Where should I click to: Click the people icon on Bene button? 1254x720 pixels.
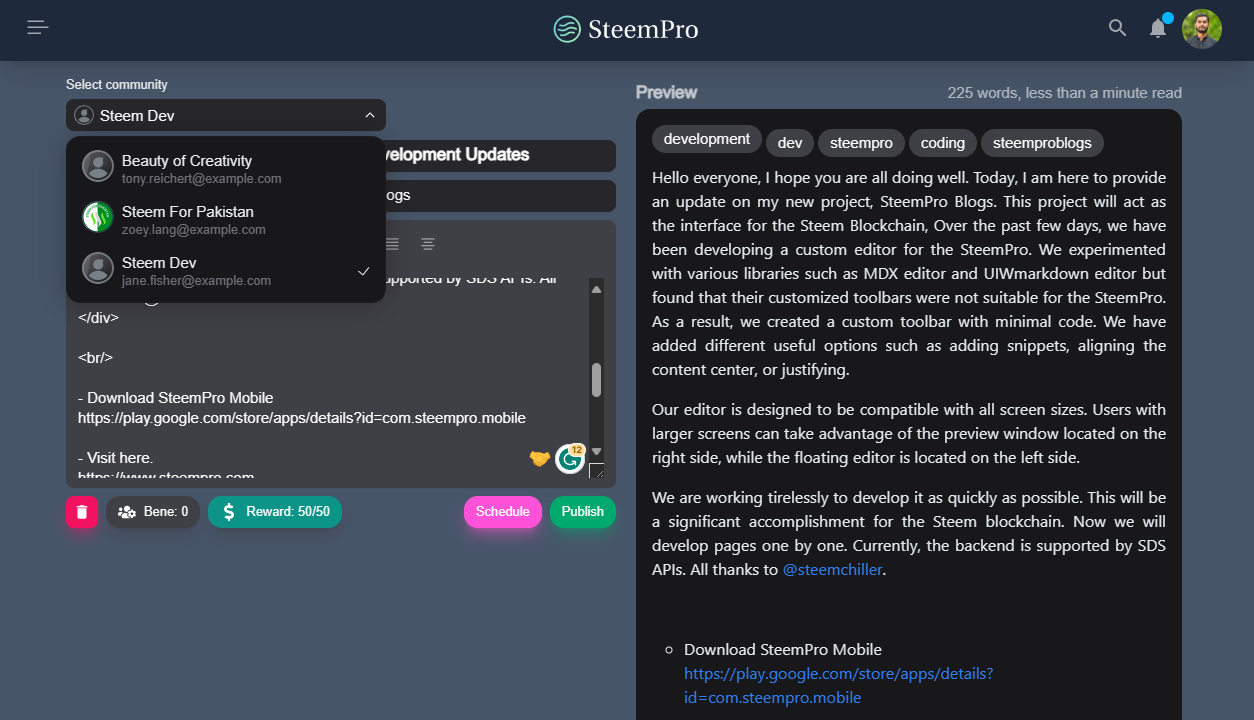[x=127, y=512]
